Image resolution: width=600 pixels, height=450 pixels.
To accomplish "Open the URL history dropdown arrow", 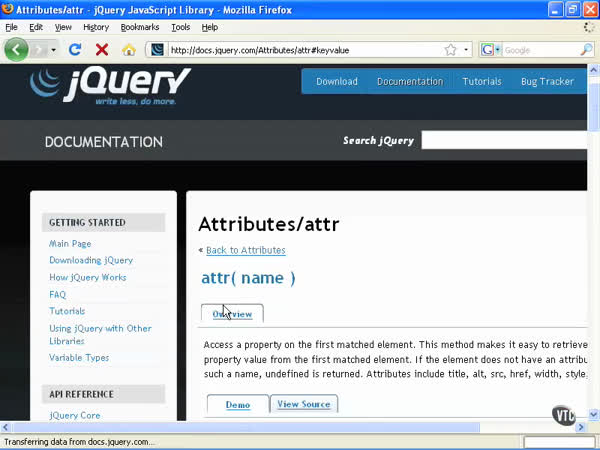I will click(467, 49).
